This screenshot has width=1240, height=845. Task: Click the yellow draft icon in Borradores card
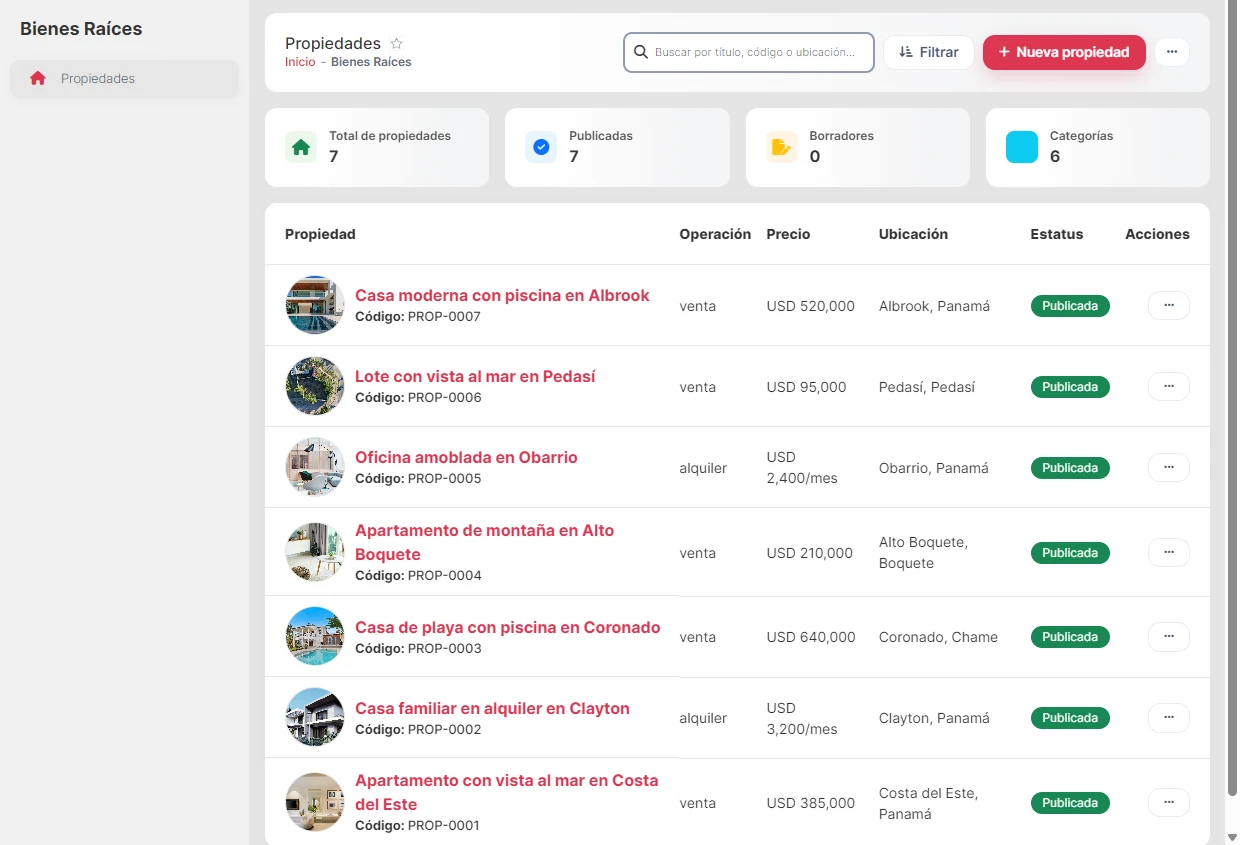click(x=782, y=147)
